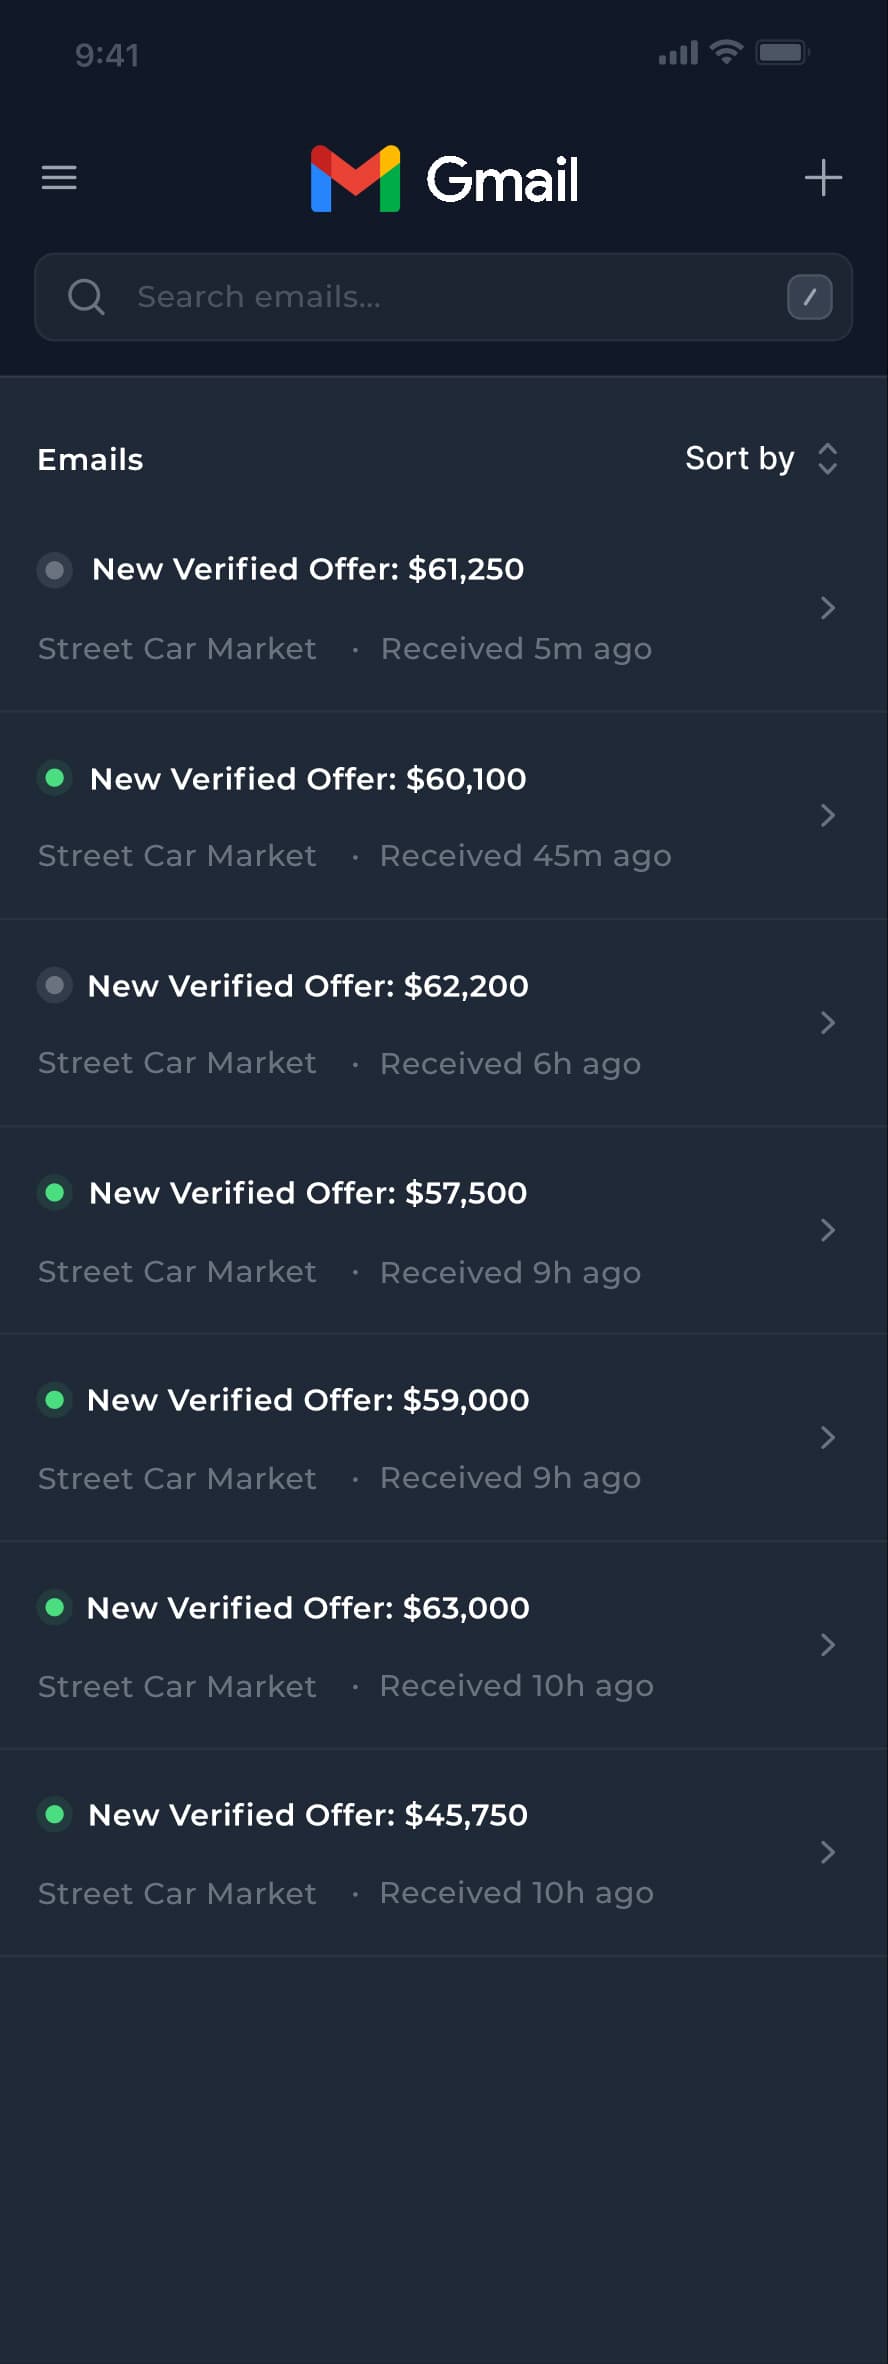Screen dimensions: 888x2364
Task: Select the Emails section heading
Action: coord(90,460)
